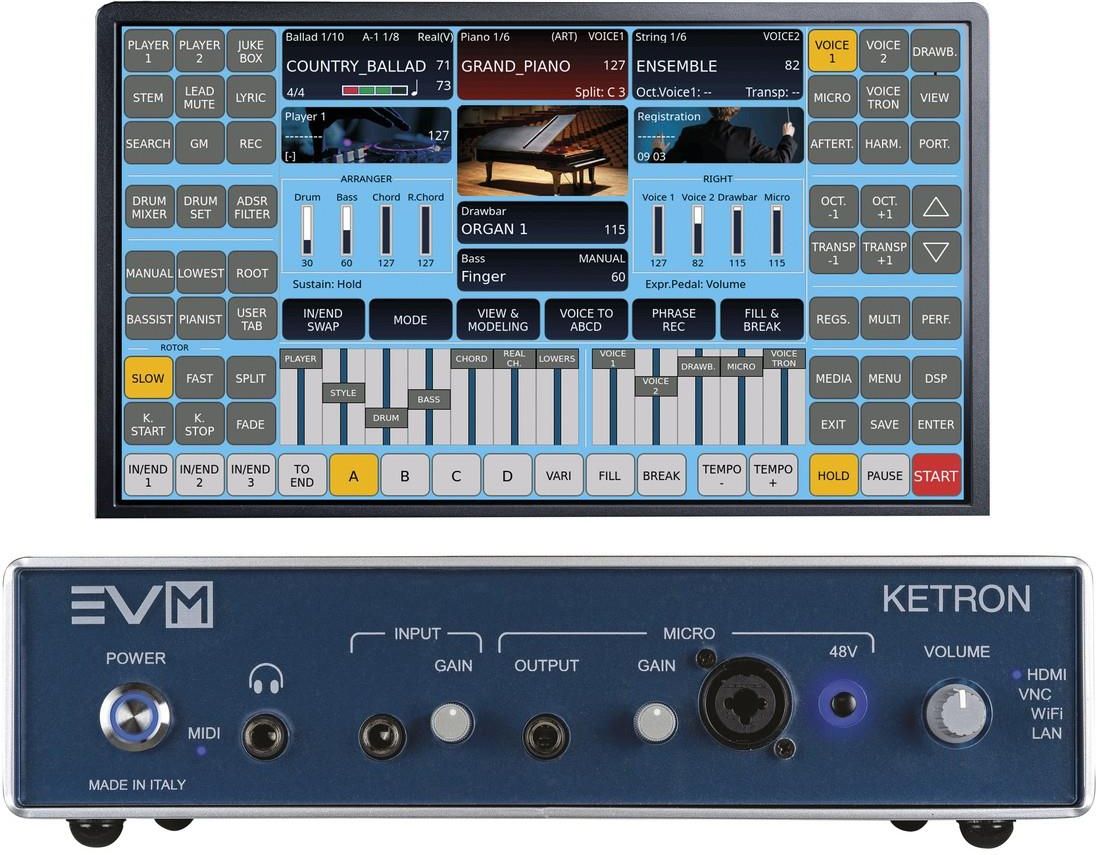The image size is (1096, 855).
Task: Open the IN/END SWAP function
Action: pos(323,319)
